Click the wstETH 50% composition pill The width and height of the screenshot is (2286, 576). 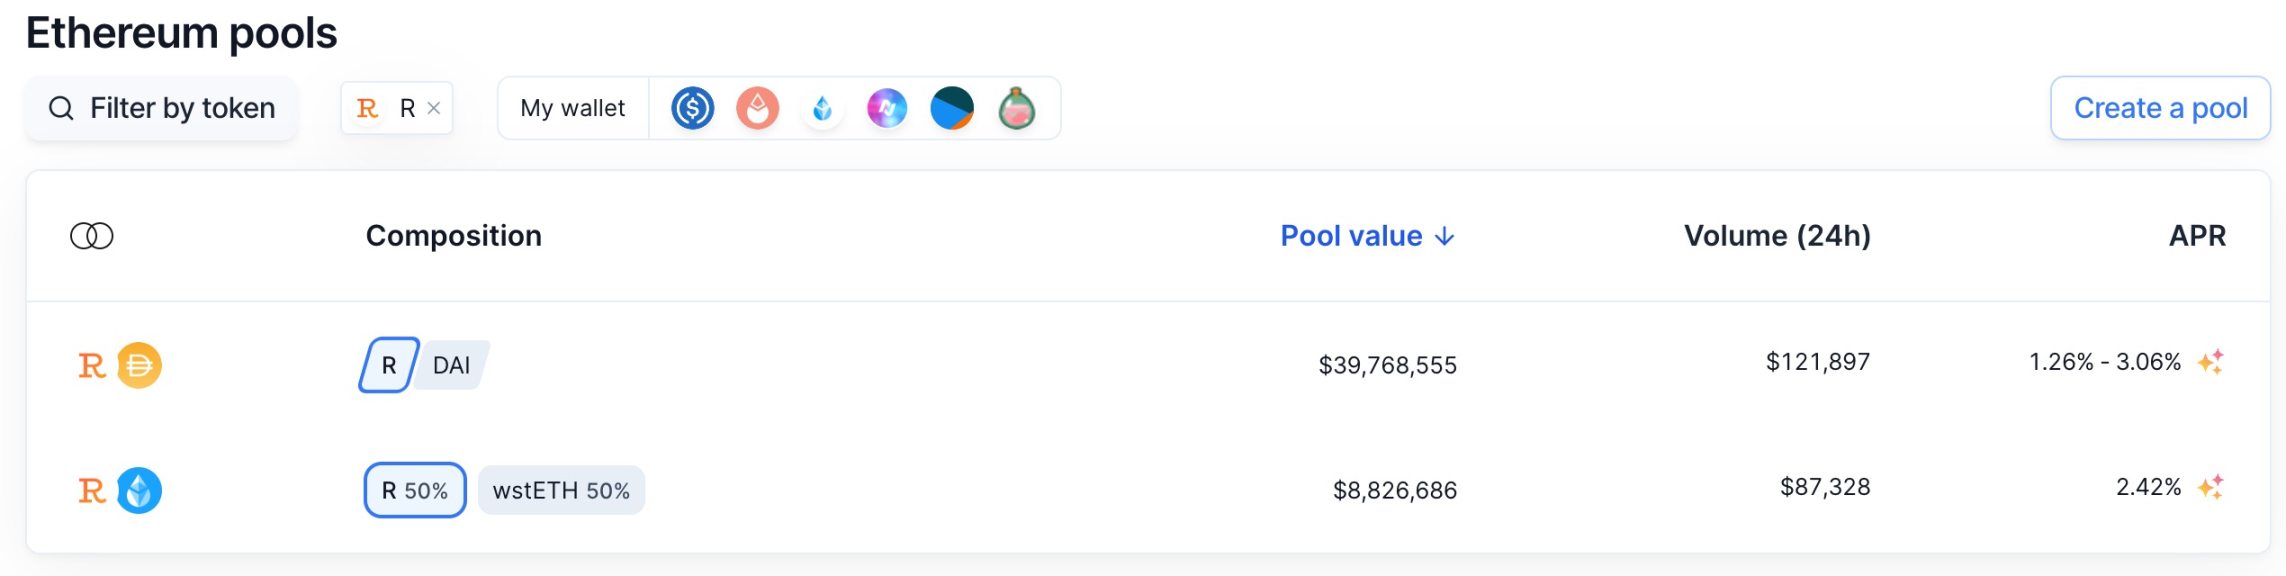(561, 490)
